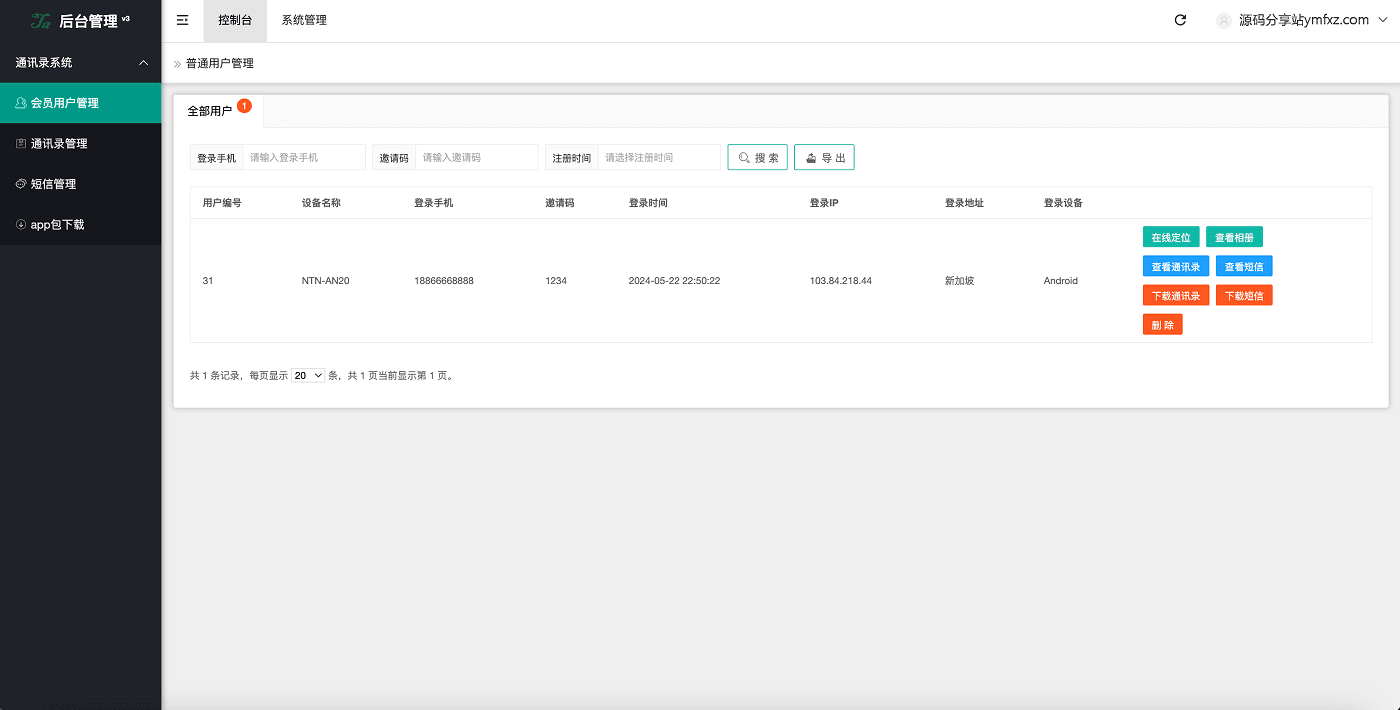Viewport: 1400px width, 710px height.
Task: Click the login time 2024-05-22 22:50:22
Action: [674, 281]
